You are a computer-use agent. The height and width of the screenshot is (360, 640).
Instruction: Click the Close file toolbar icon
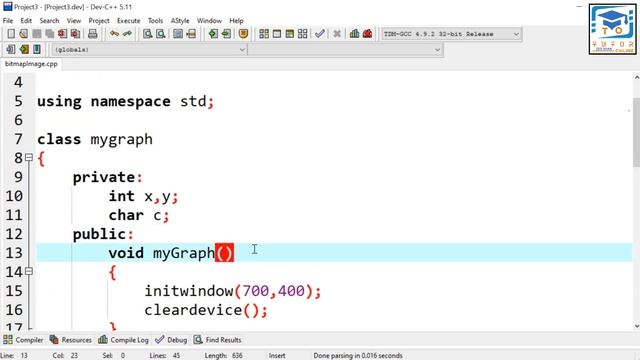[x=62, y=34]
